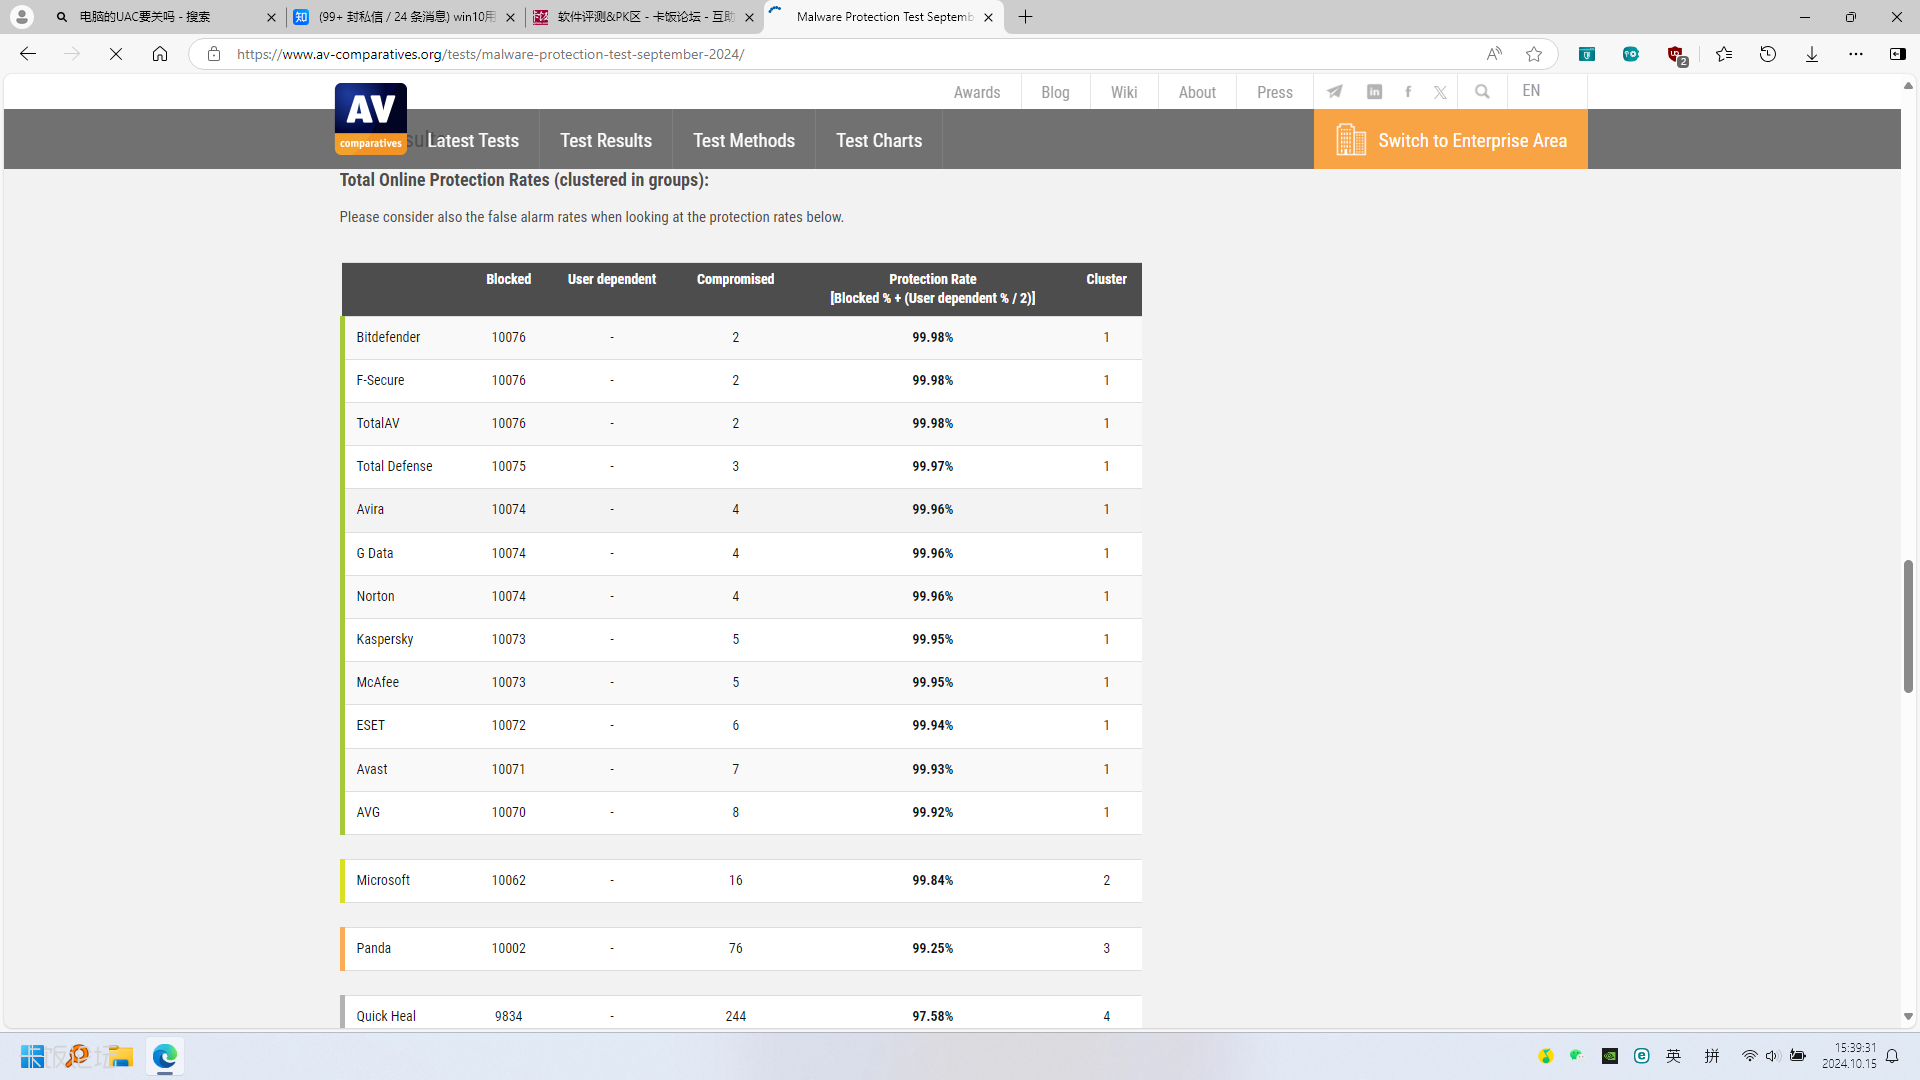Click the Bitdefender row name
Viewport: 1920px width, 1080px height.
click(388, 337)
